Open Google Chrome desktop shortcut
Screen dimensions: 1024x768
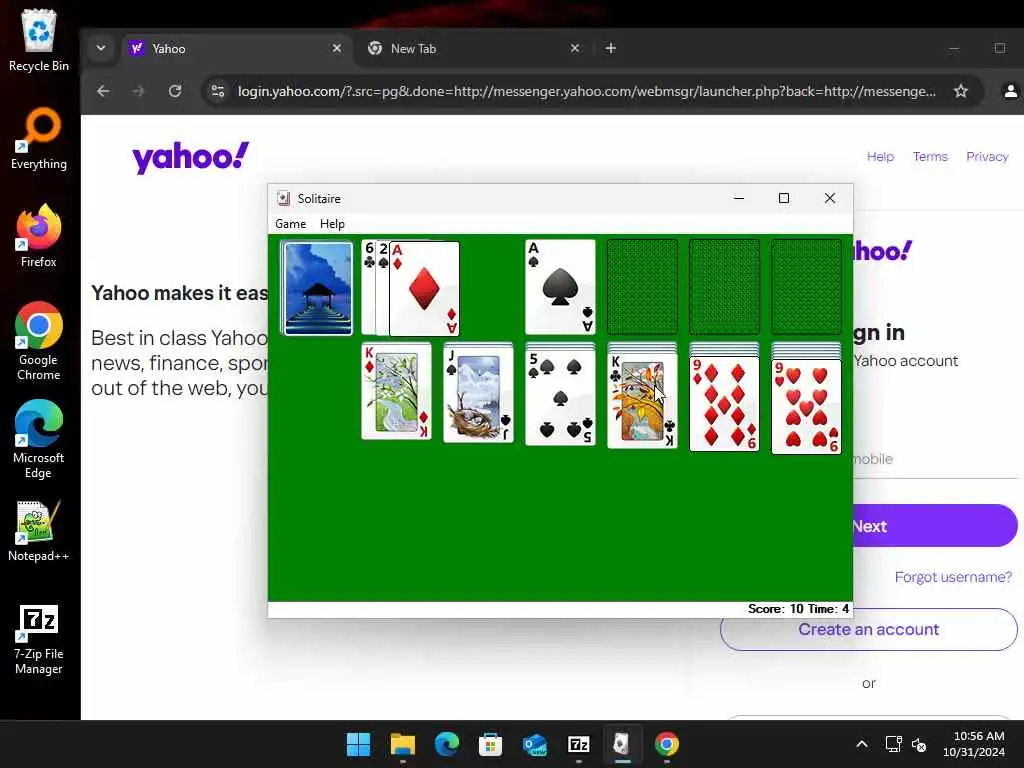(x=39, y=341)
